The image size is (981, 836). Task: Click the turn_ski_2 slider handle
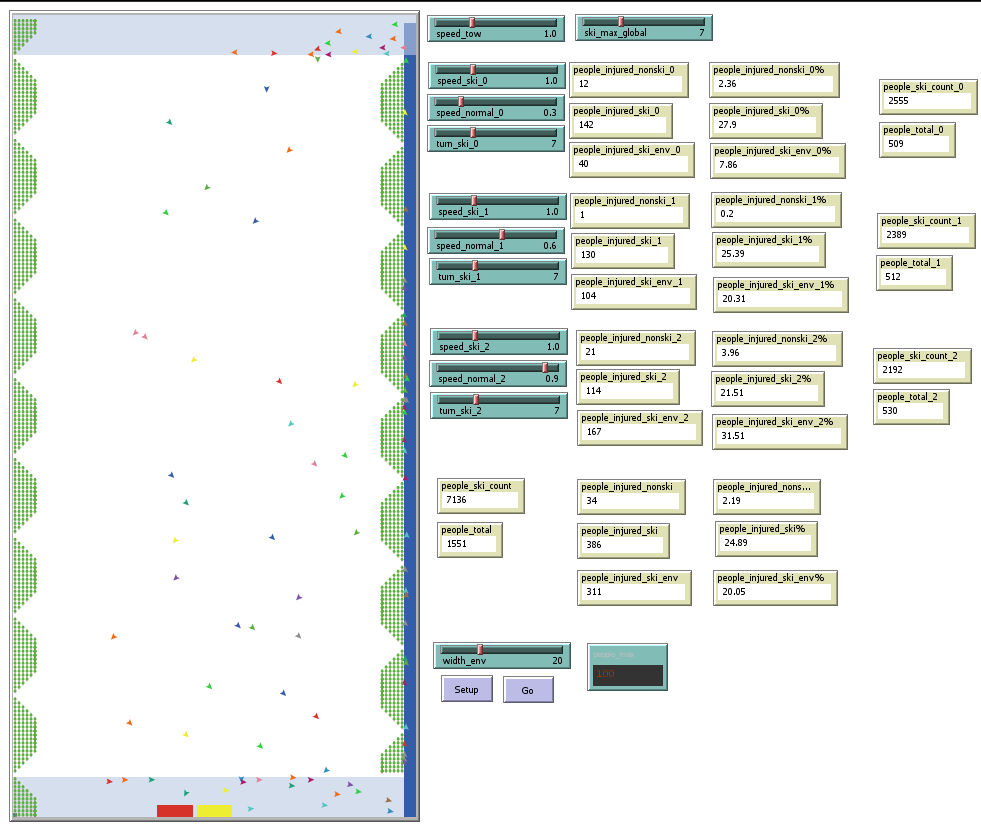[x=476, y=399]
